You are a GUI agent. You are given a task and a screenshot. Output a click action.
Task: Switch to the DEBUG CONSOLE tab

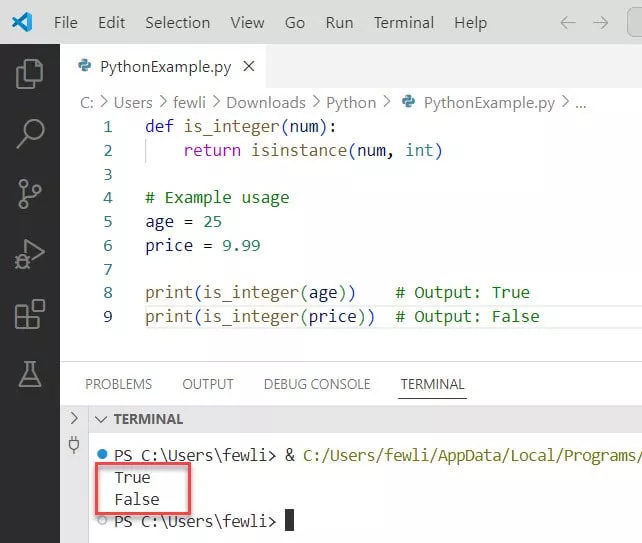pyautogui.click(x=317, y=384)
